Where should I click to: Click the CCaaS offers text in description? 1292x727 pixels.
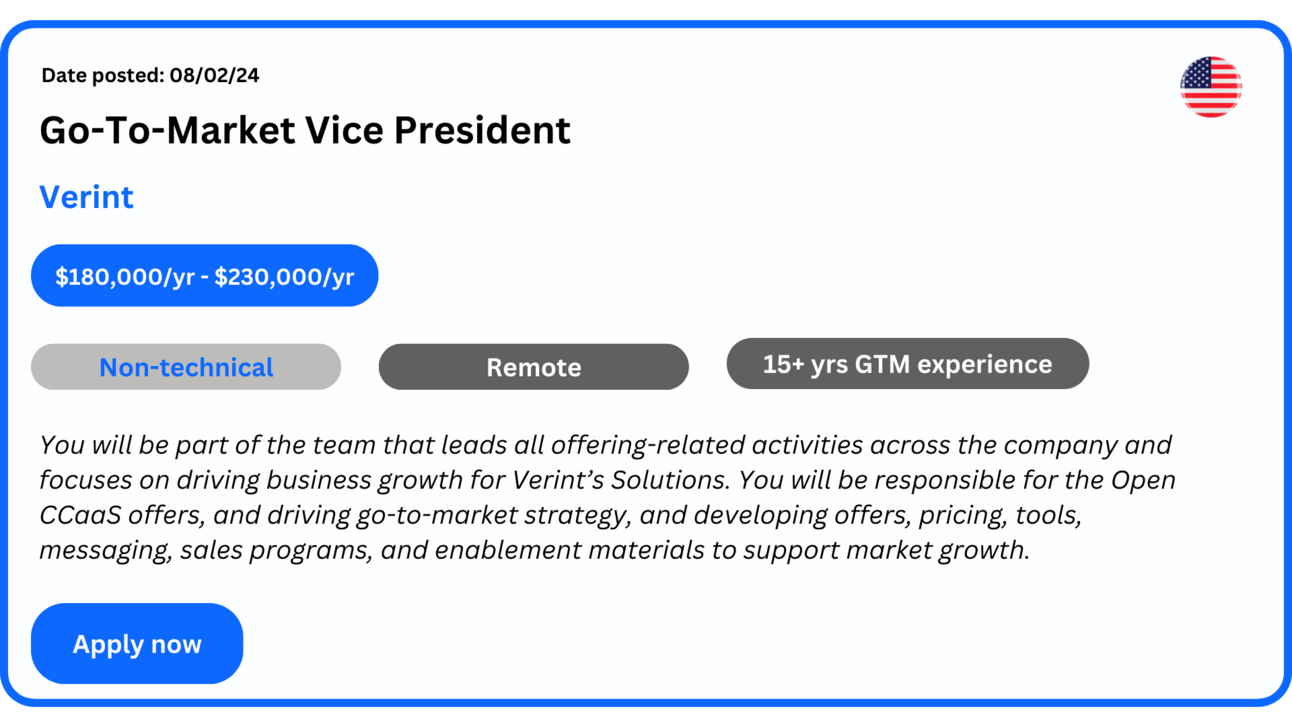(113, 515)
